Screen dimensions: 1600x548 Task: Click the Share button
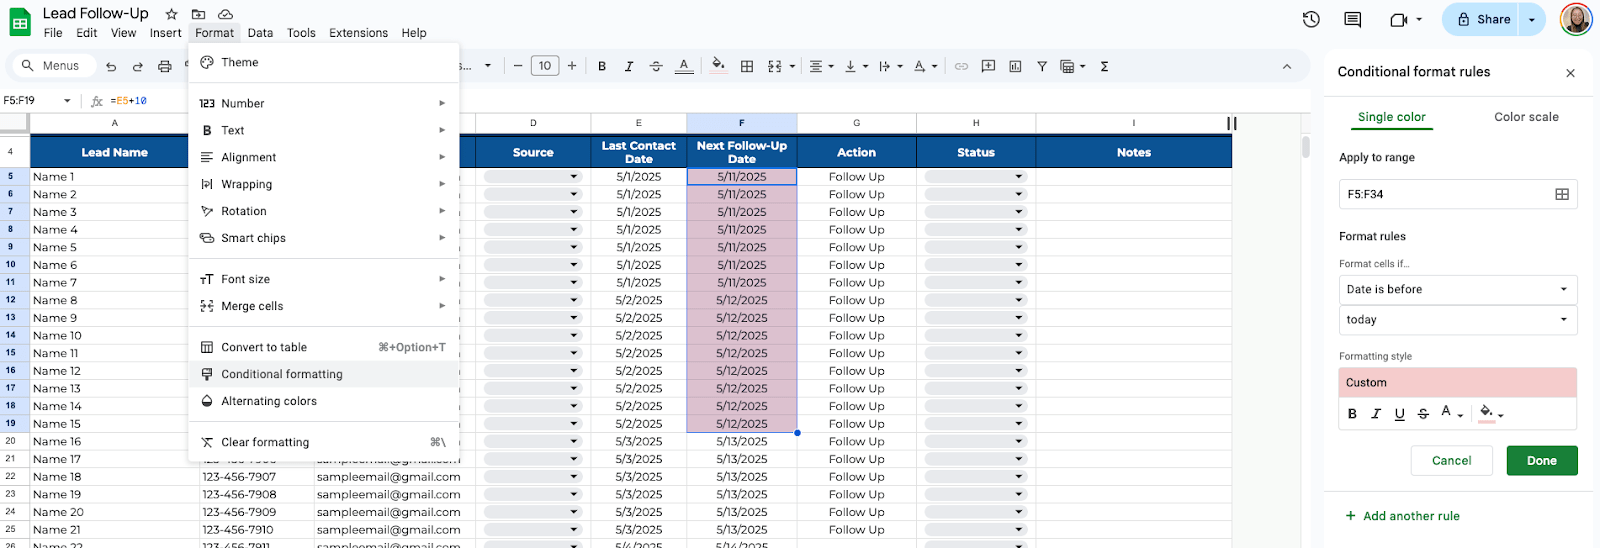coord(1482,19)
